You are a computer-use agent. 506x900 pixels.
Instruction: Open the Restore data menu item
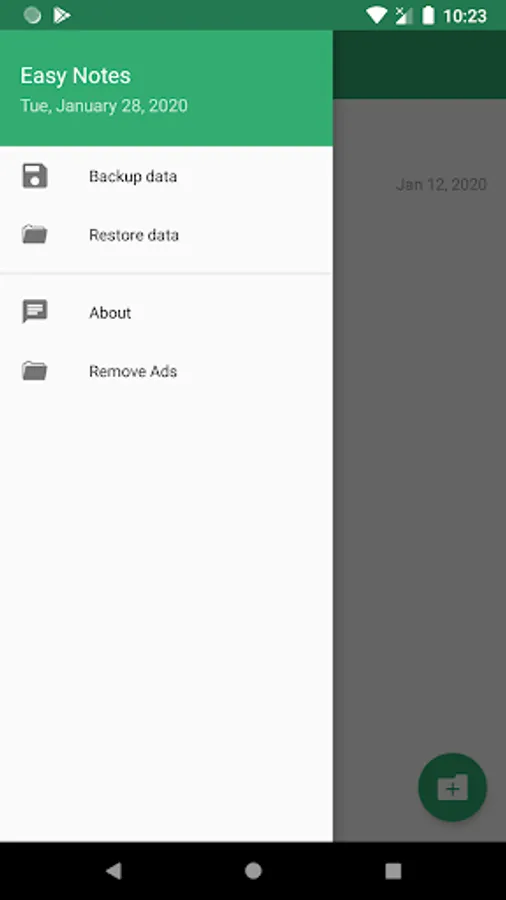point(166,235)
